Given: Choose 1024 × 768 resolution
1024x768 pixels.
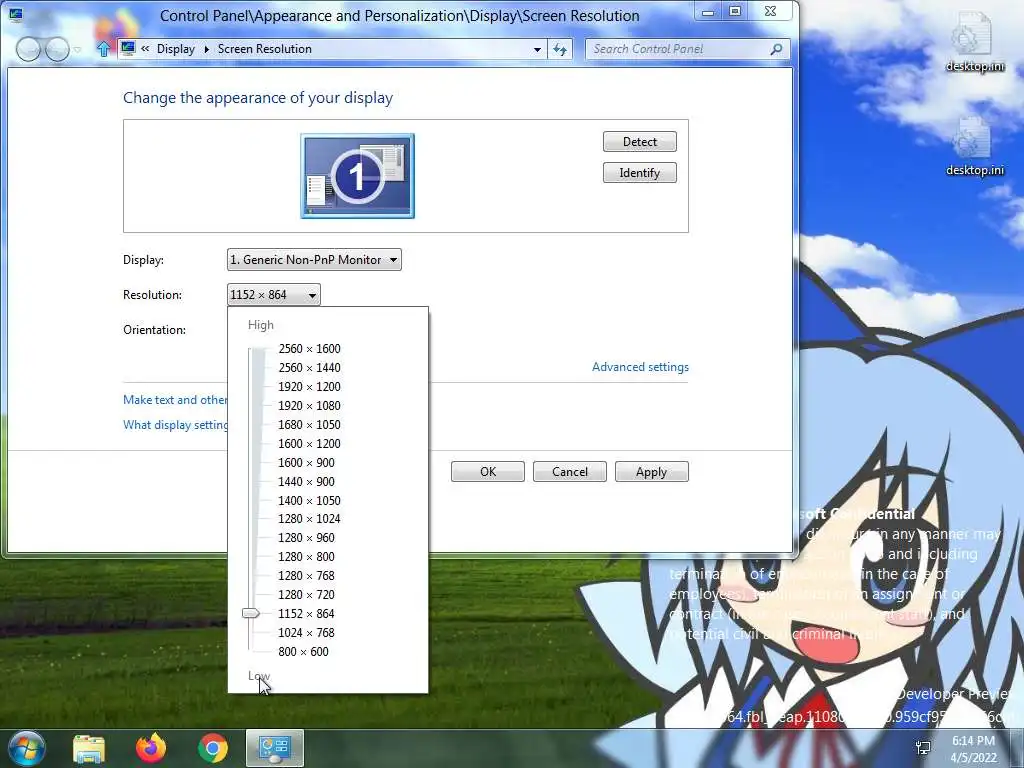Looking at the screenshot, I should pyautogui.click(x=306, y=633).
